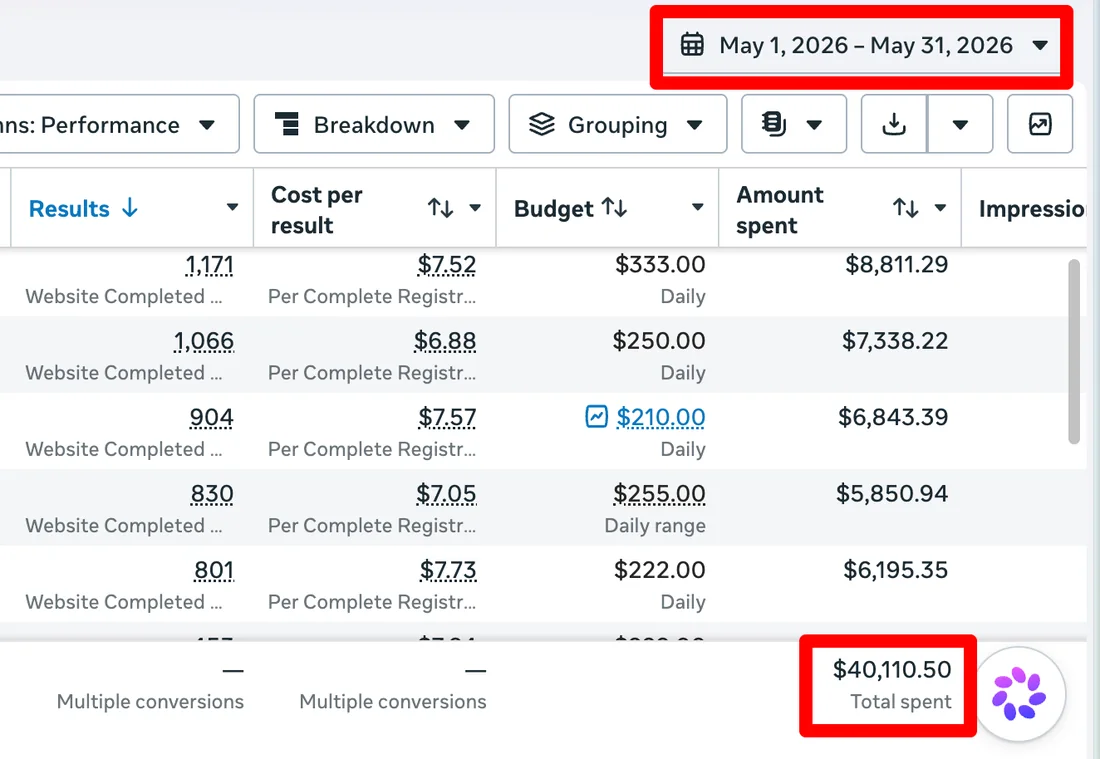
Task: Click the Budget sort arrows icon
Action: 614,208
